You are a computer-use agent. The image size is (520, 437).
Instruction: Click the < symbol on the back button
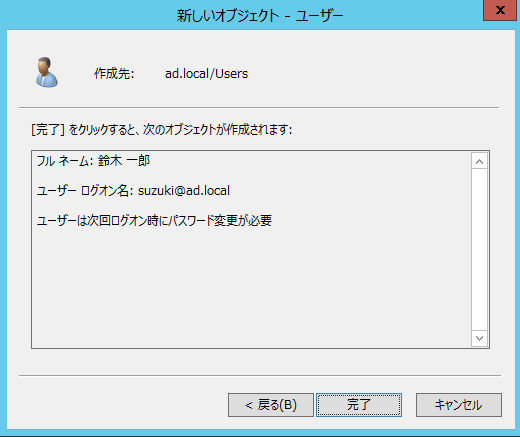pos(249,405)
